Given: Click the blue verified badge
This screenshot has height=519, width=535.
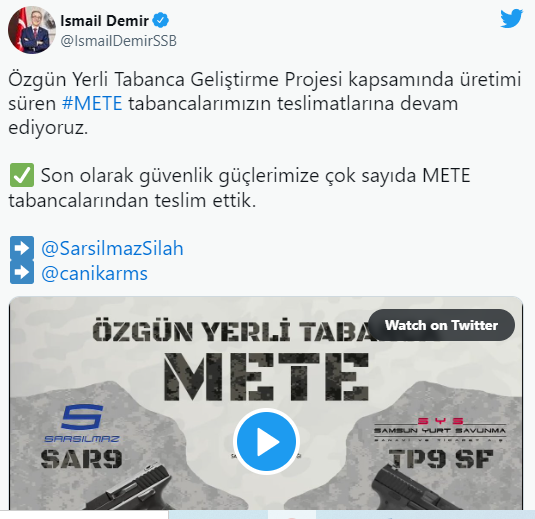Looking at the screenshot, I should 160,20.
